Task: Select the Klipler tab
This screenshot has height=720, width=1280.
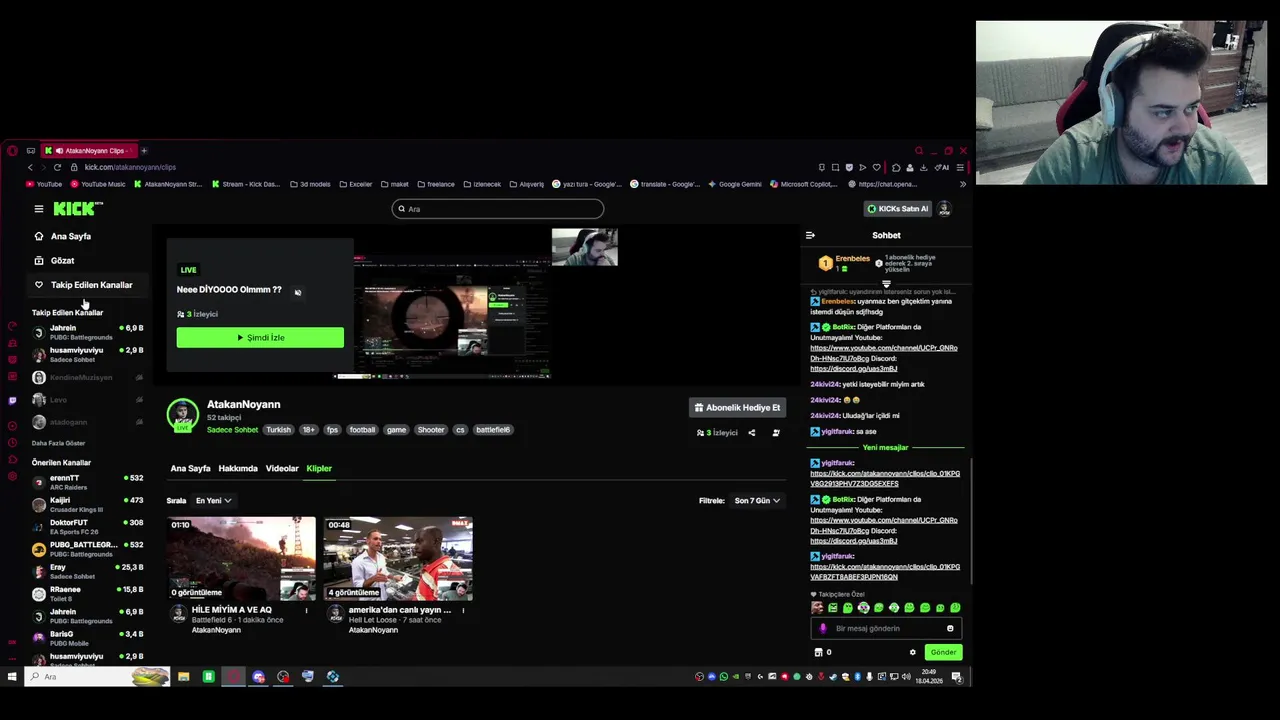Action: (319, 469)
